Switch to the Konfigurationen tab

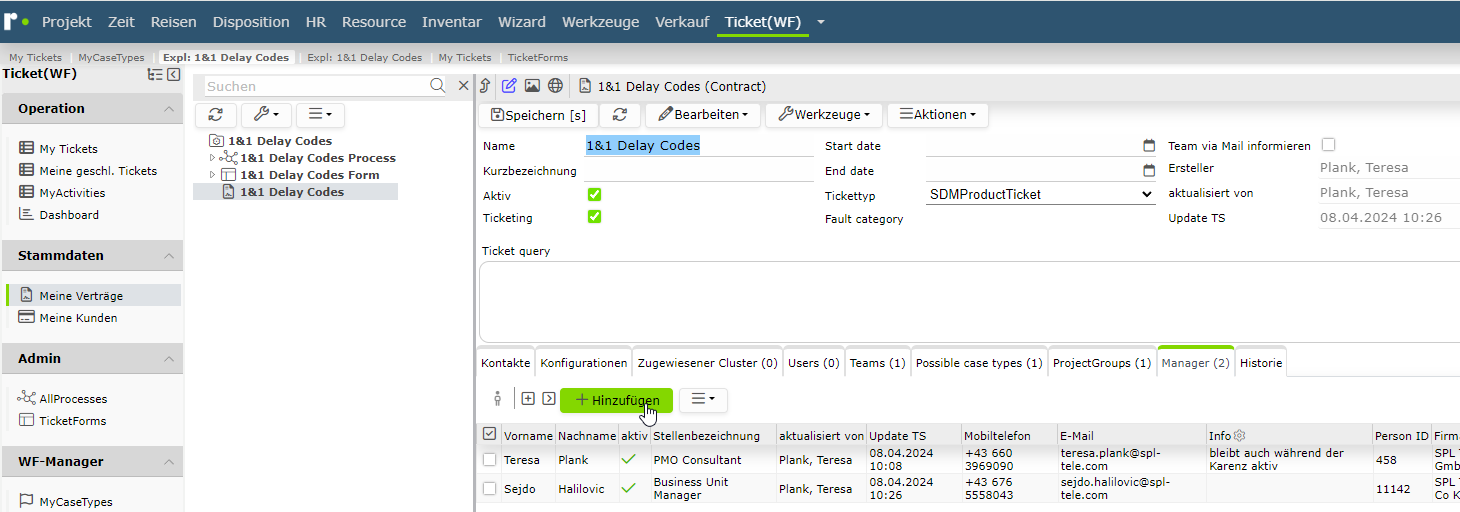584,363
